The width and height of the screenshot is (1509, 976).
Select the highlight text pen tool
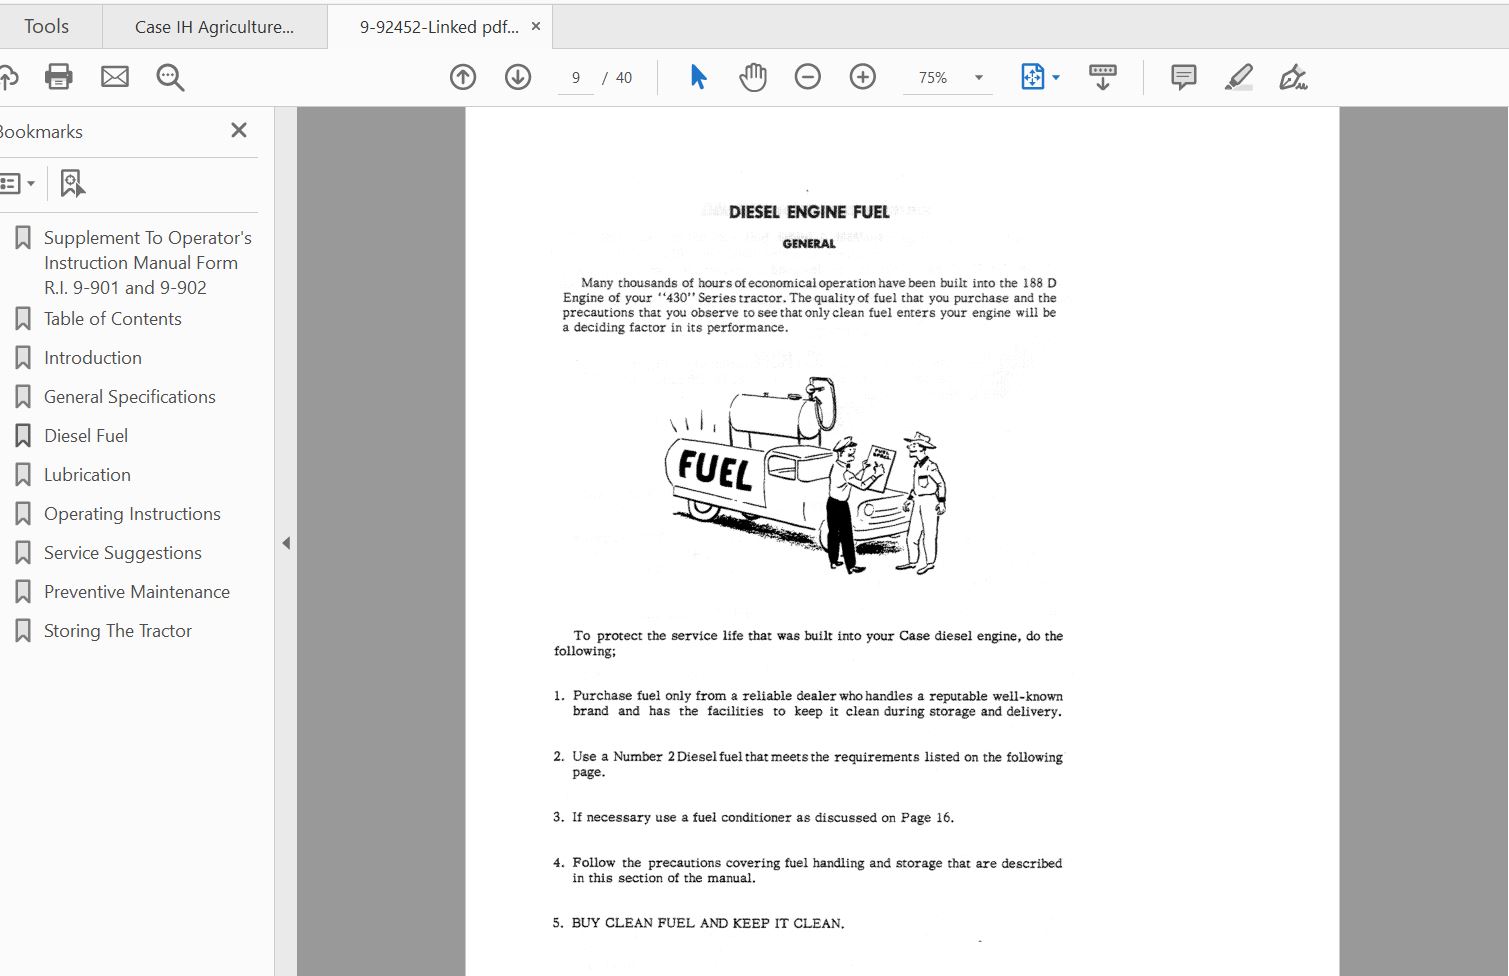1239,77
